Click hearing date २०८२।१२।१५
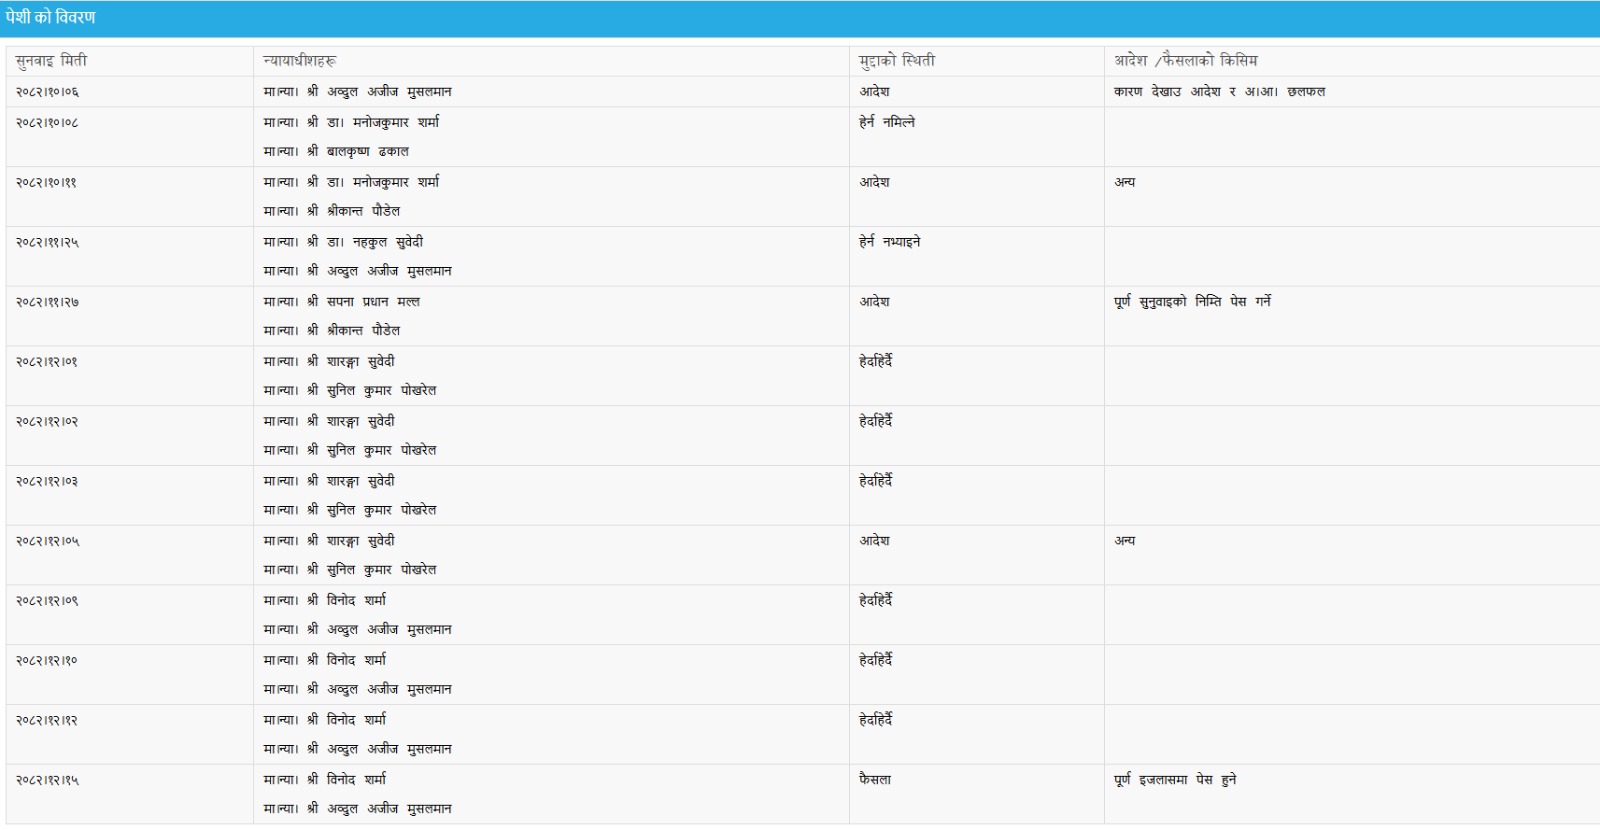This screenshot has width=1600, height=830. [x=47, y=780]
